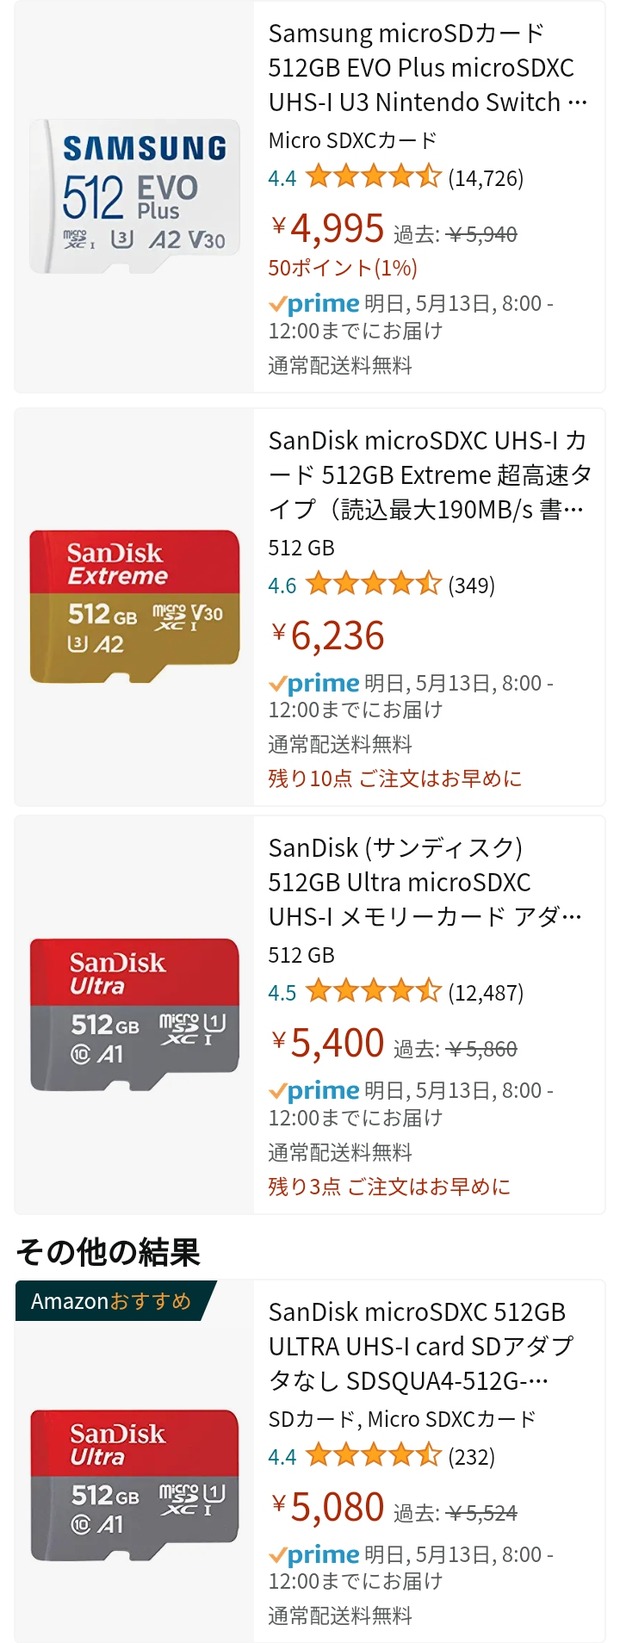620x1643 pixels.
Task: Click the ¥6,236 price
Action: (x=328, y=636)
